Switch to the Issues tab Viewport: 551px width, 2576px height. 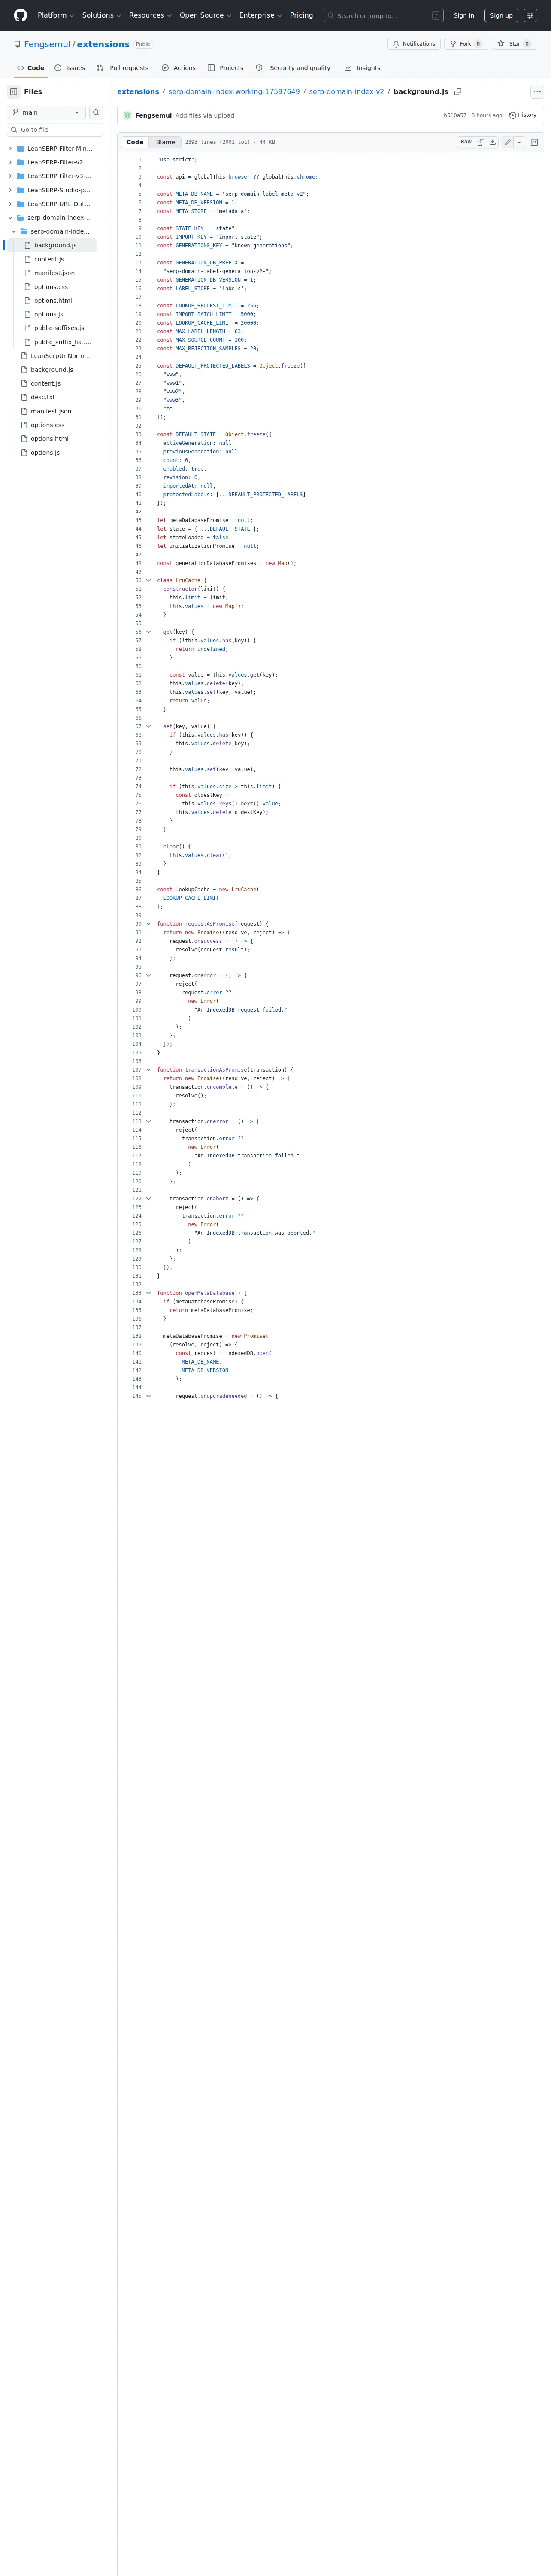(69, 68)
